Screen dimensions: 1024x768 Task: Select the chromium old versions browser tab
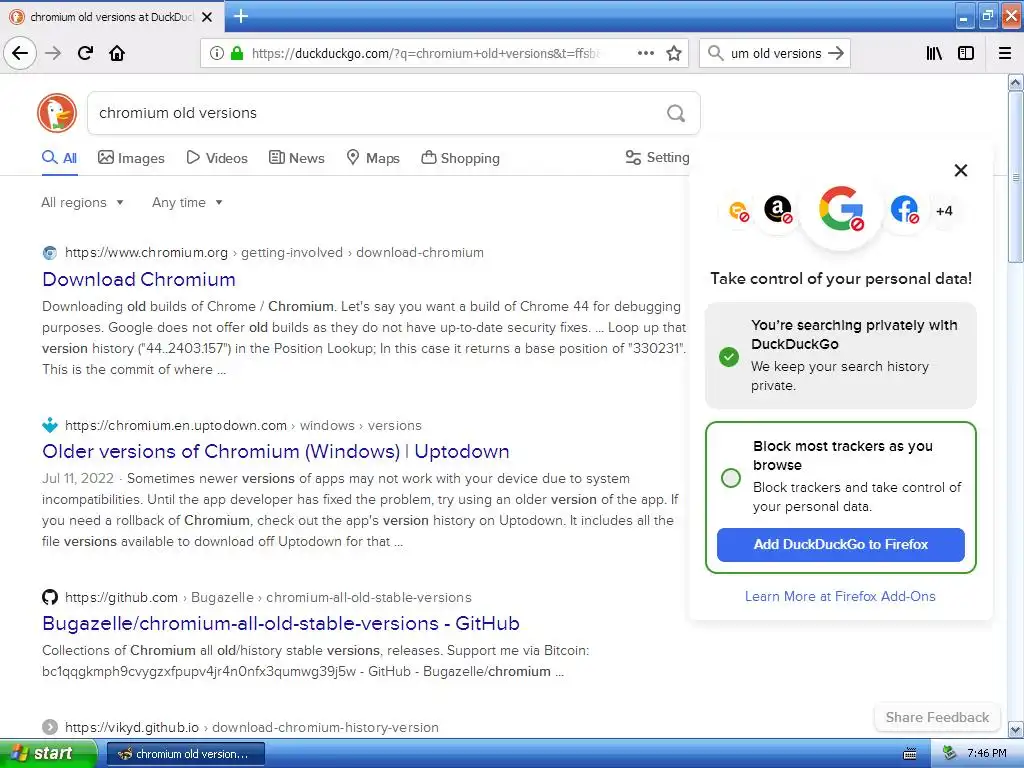click(x=111, y=17)
